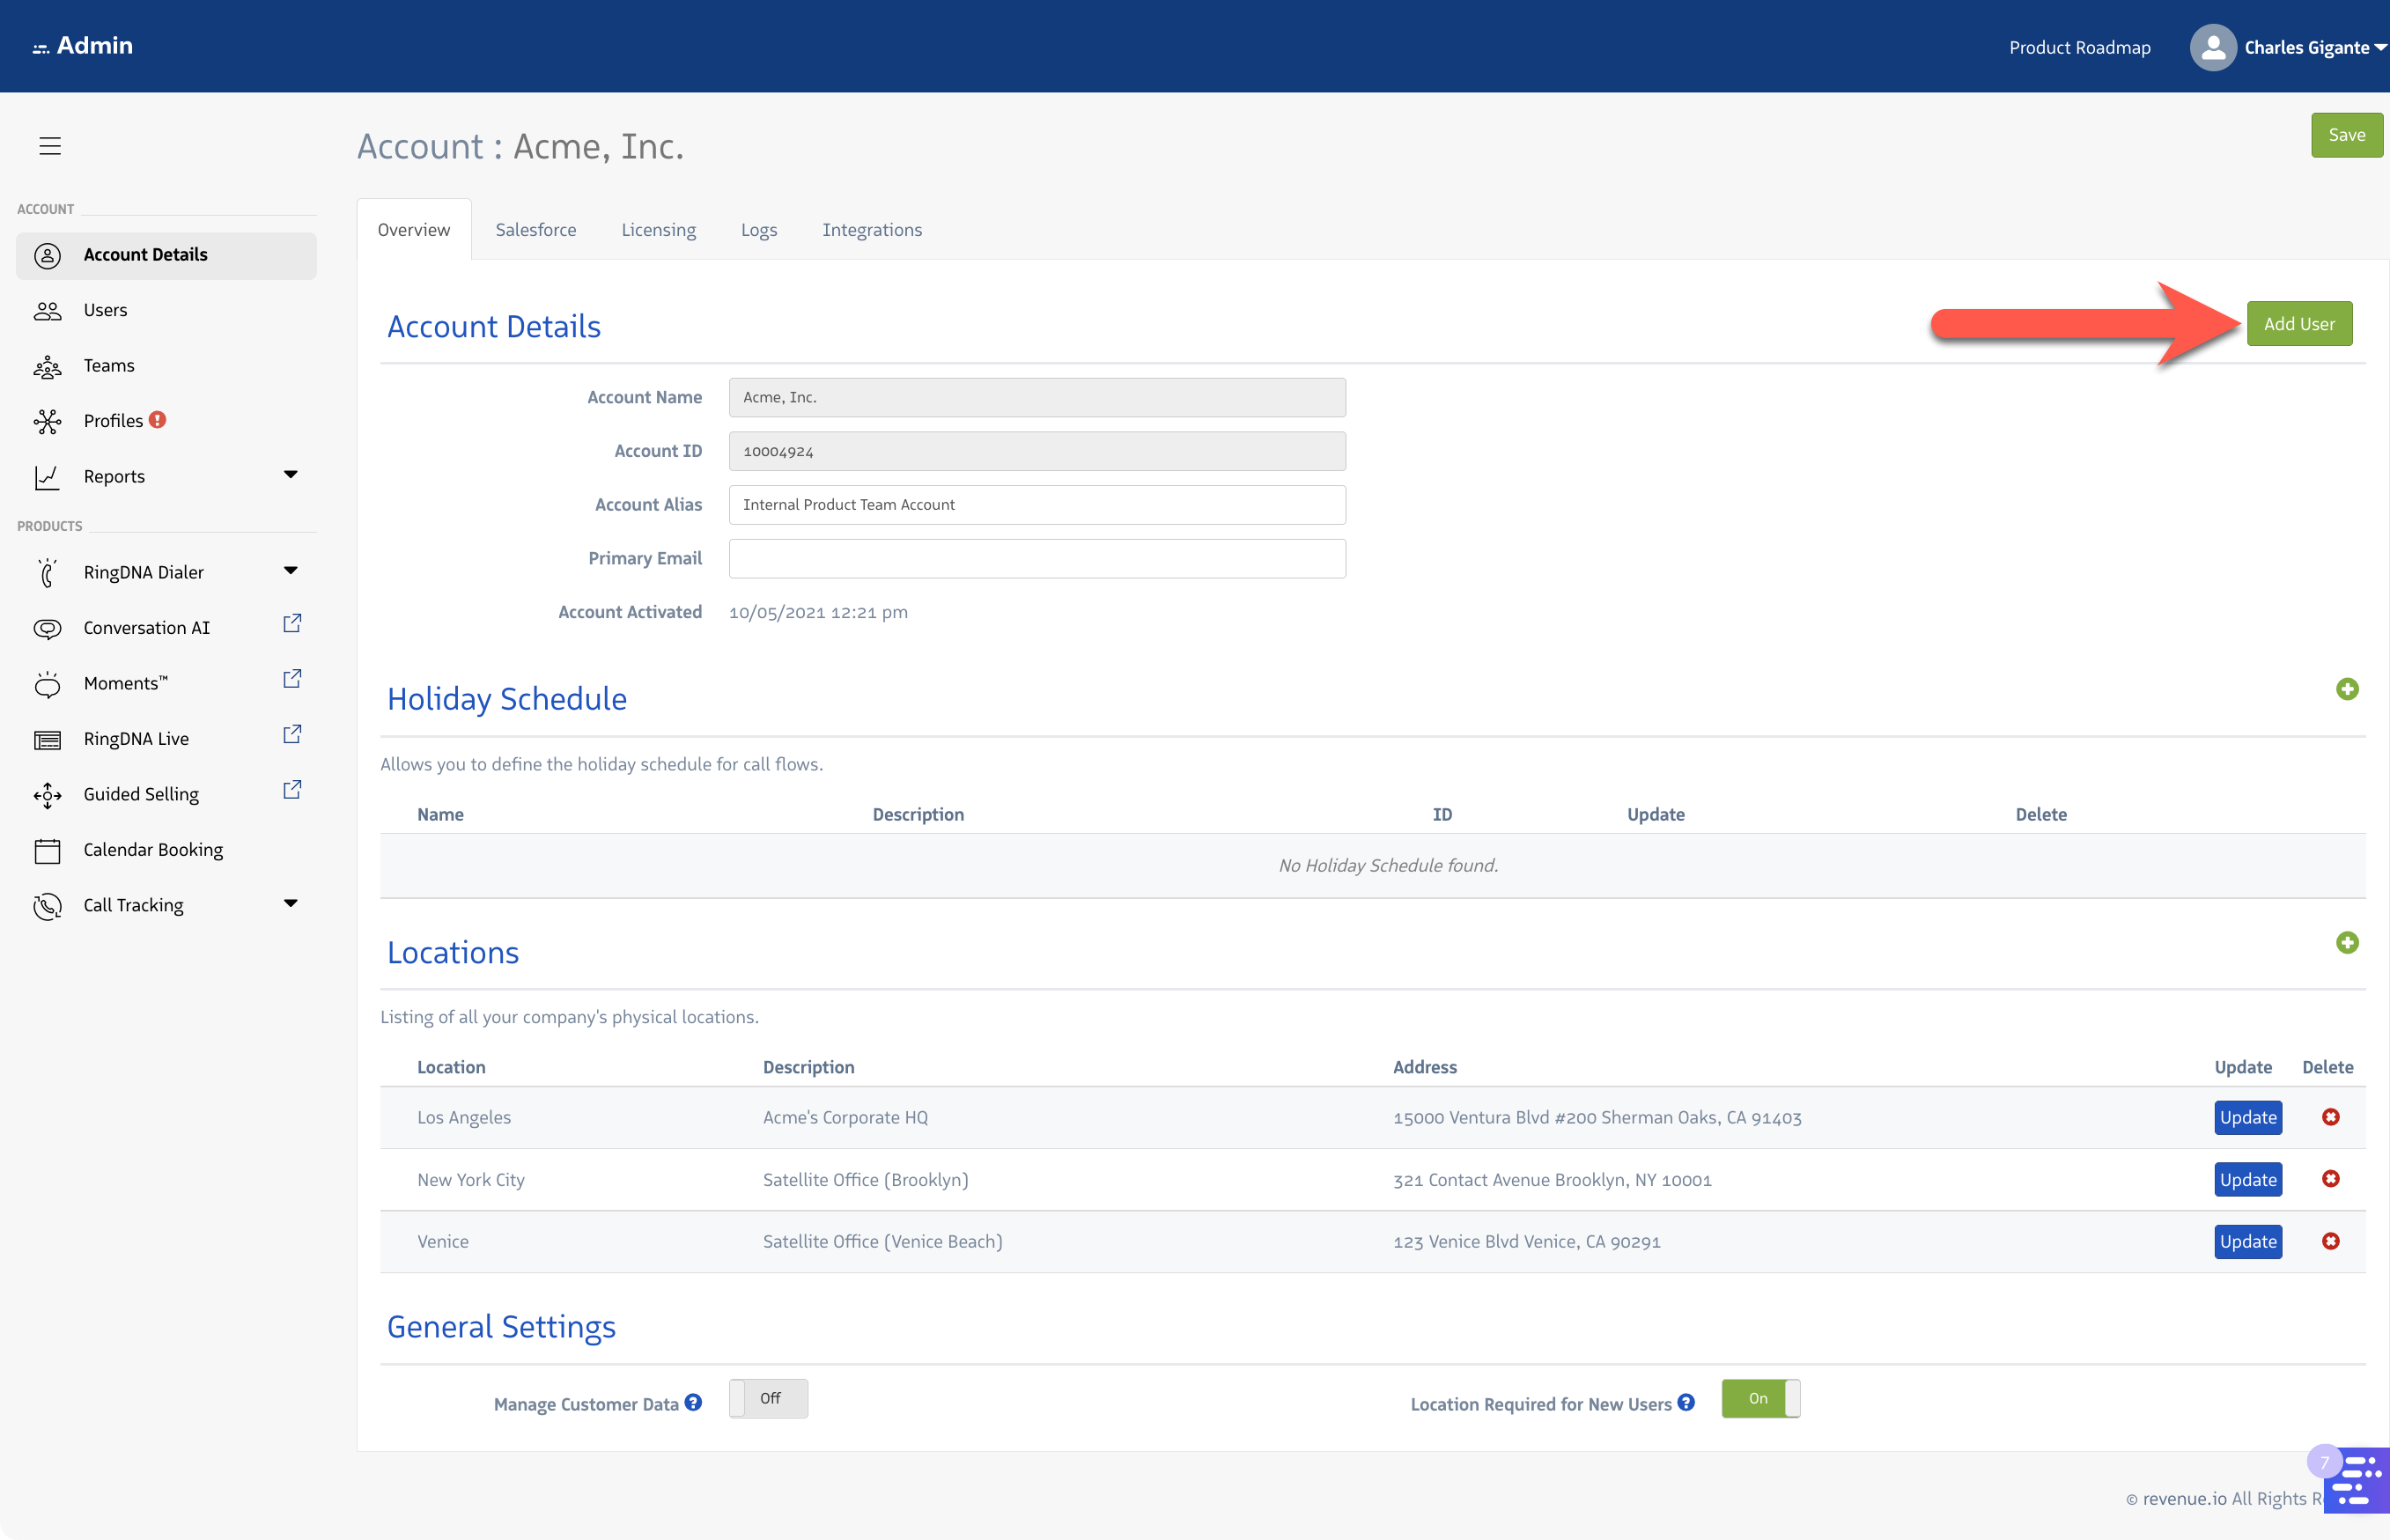Viewport: 2390px width, 1540px height.
Task: Update the Los Angeles location
Action: pos(2248,1117)
